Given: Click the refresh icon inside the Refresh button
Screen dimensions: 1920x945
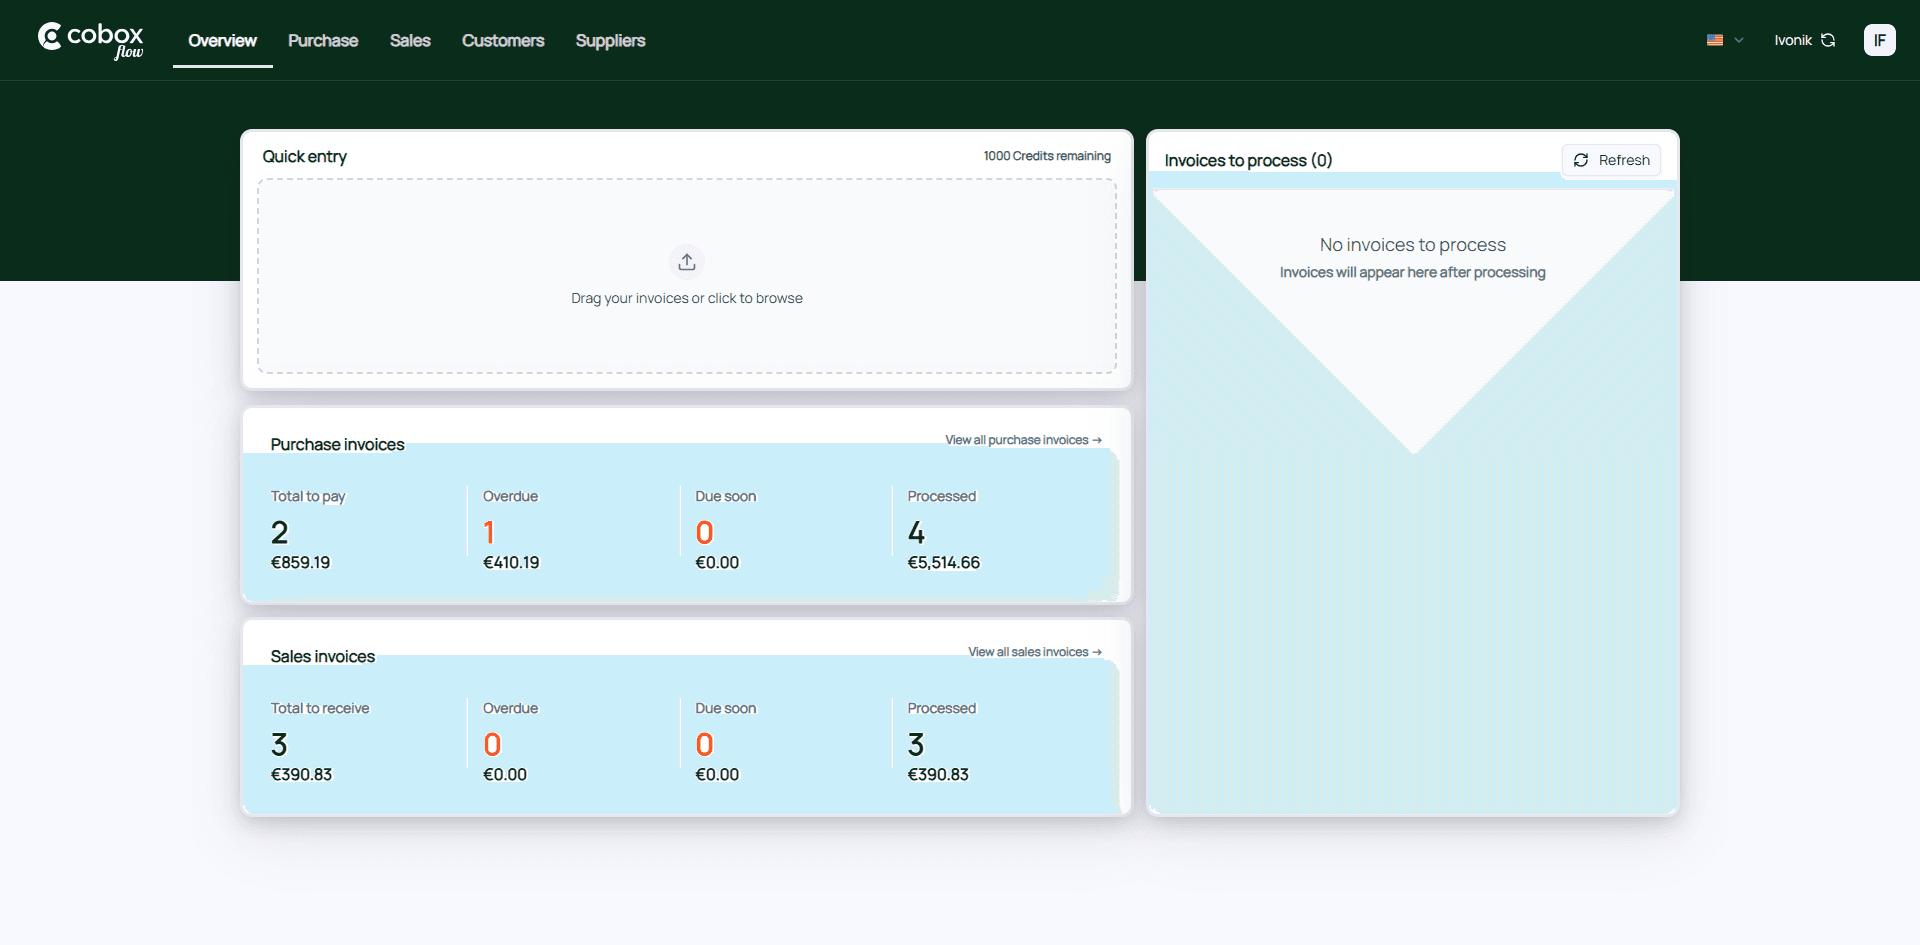Looking at the screenshot, I should (1581, 160).
